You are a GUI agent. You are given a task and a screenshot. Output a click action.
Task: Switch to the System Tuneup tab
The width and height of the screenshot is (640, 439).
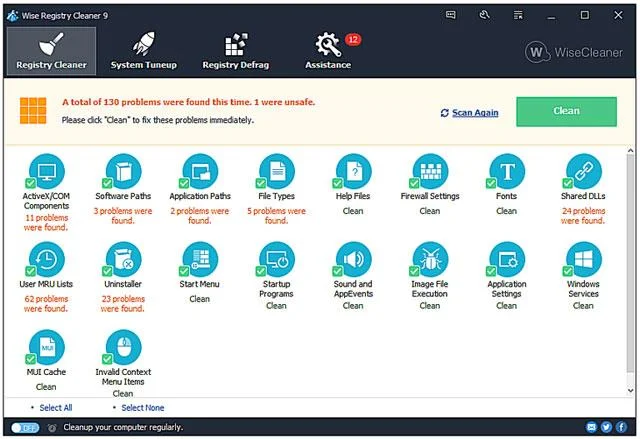point(144,51)
